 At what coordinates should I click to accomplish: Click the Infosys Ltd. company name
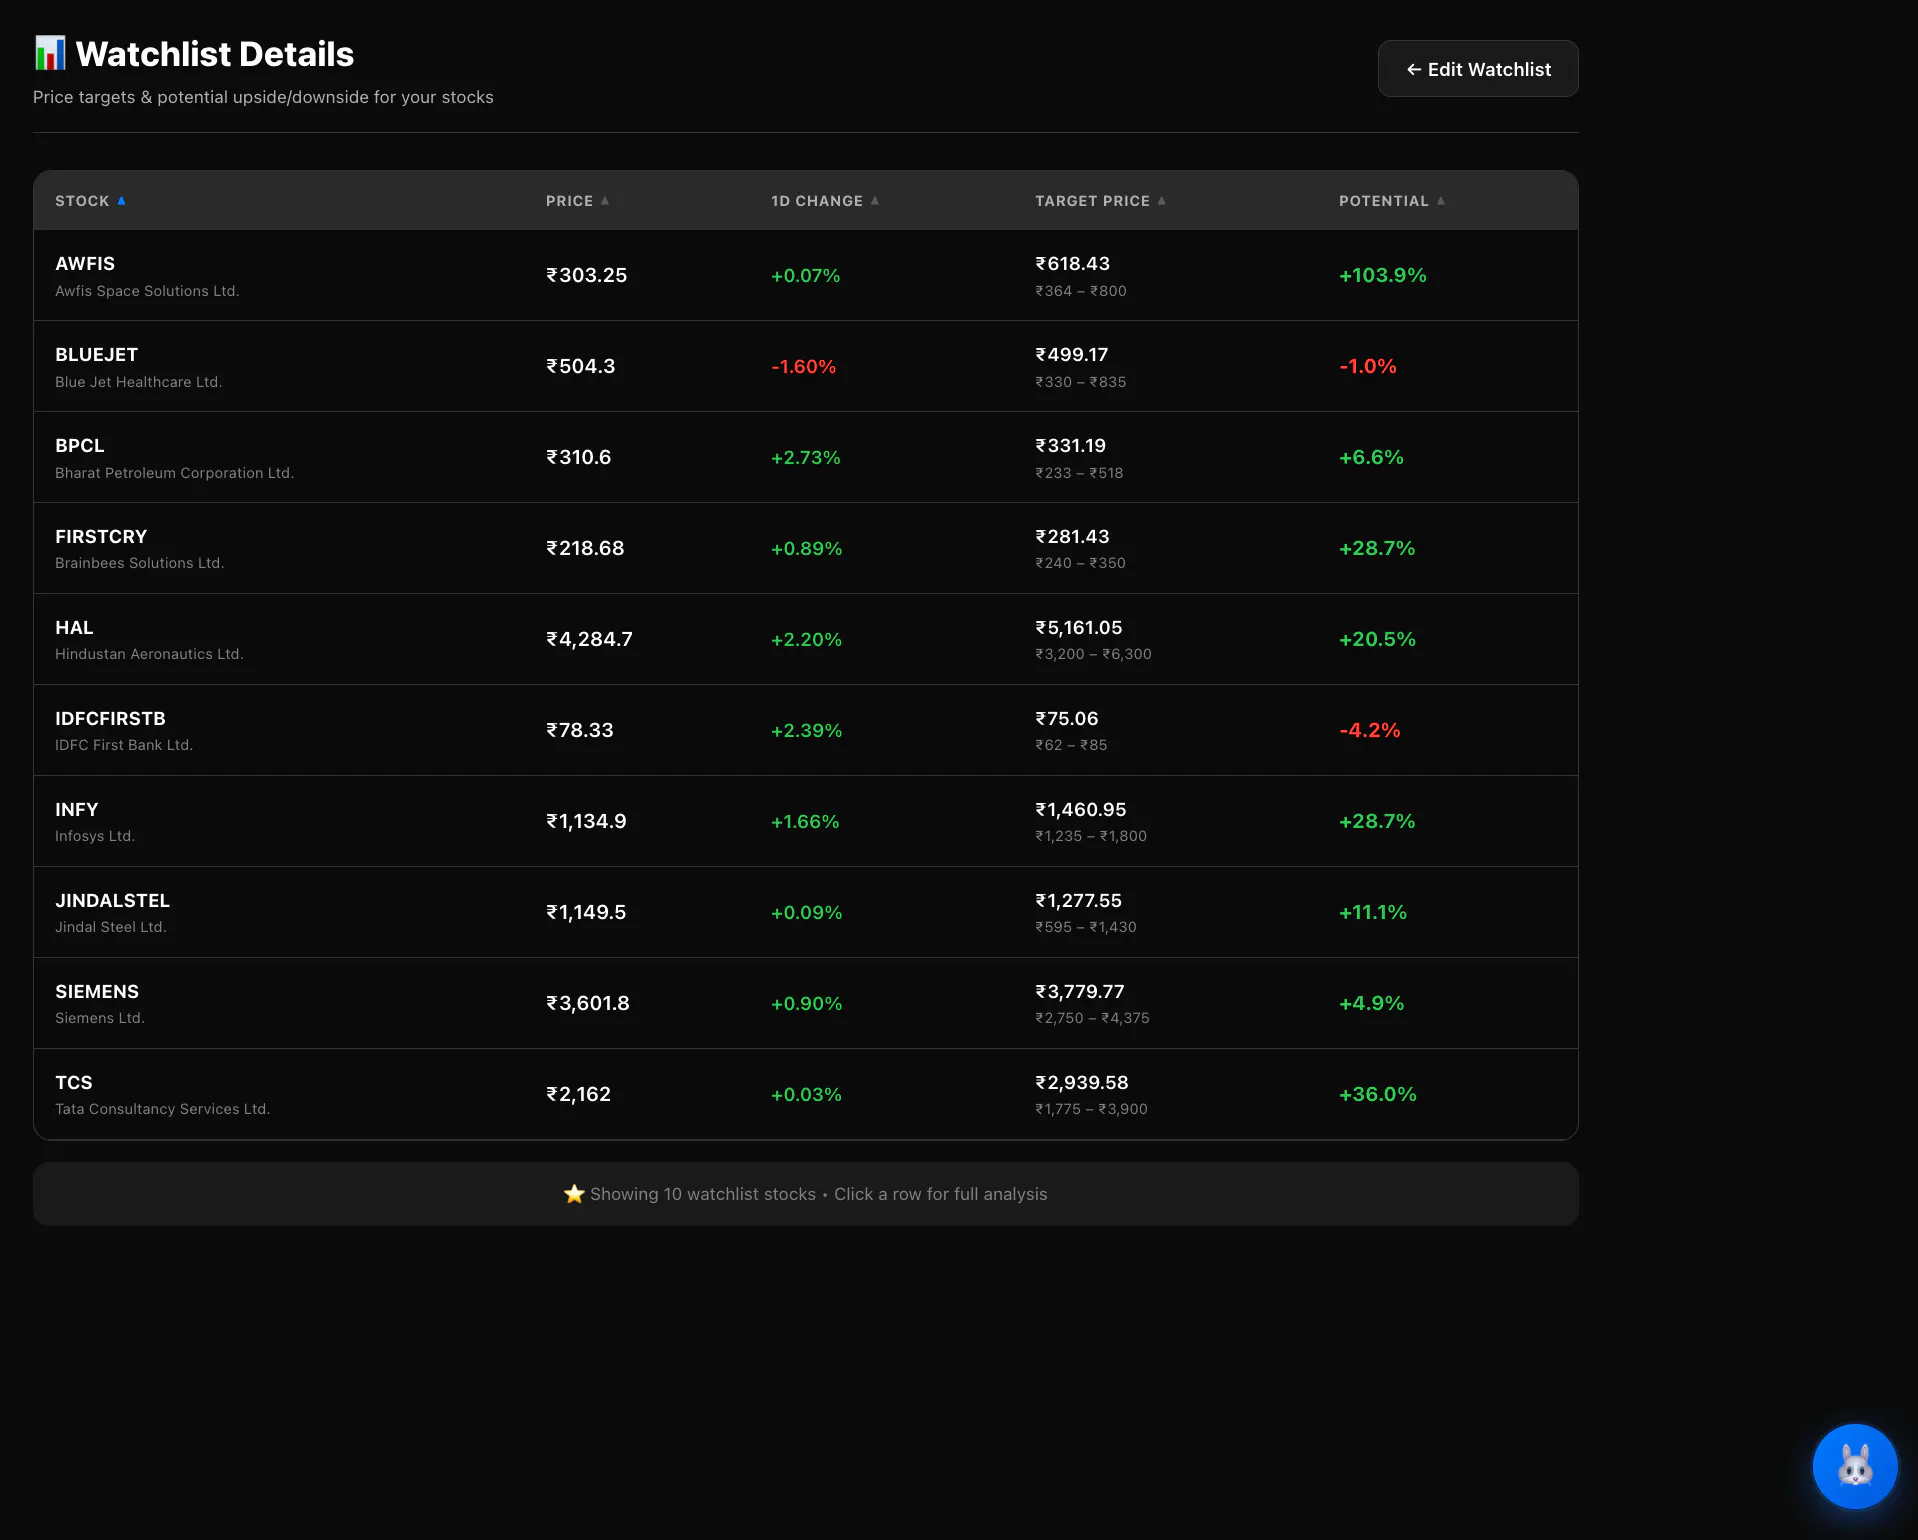click(95, 836)
